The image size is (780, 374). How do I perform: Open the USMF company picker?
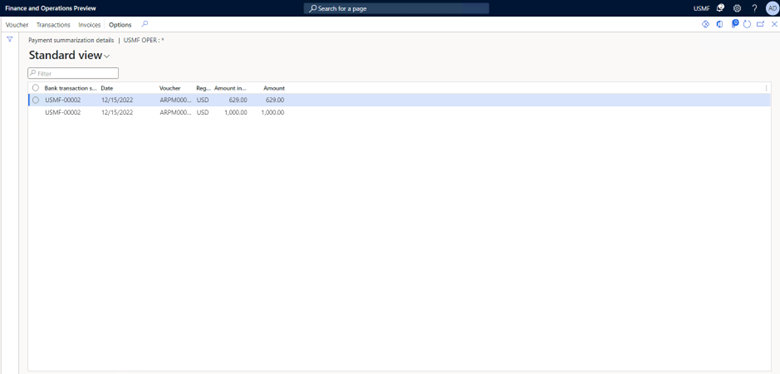701,8
